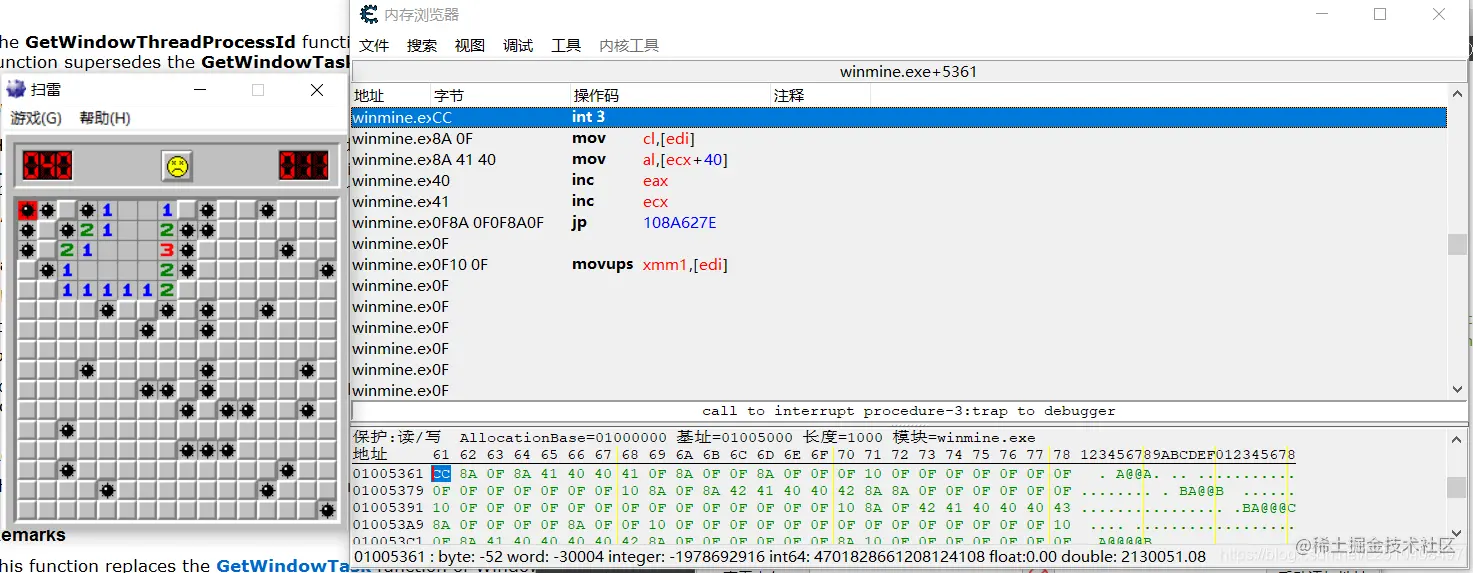Click the 注释 column header
1473x573 pixels.
click(820, 95)
